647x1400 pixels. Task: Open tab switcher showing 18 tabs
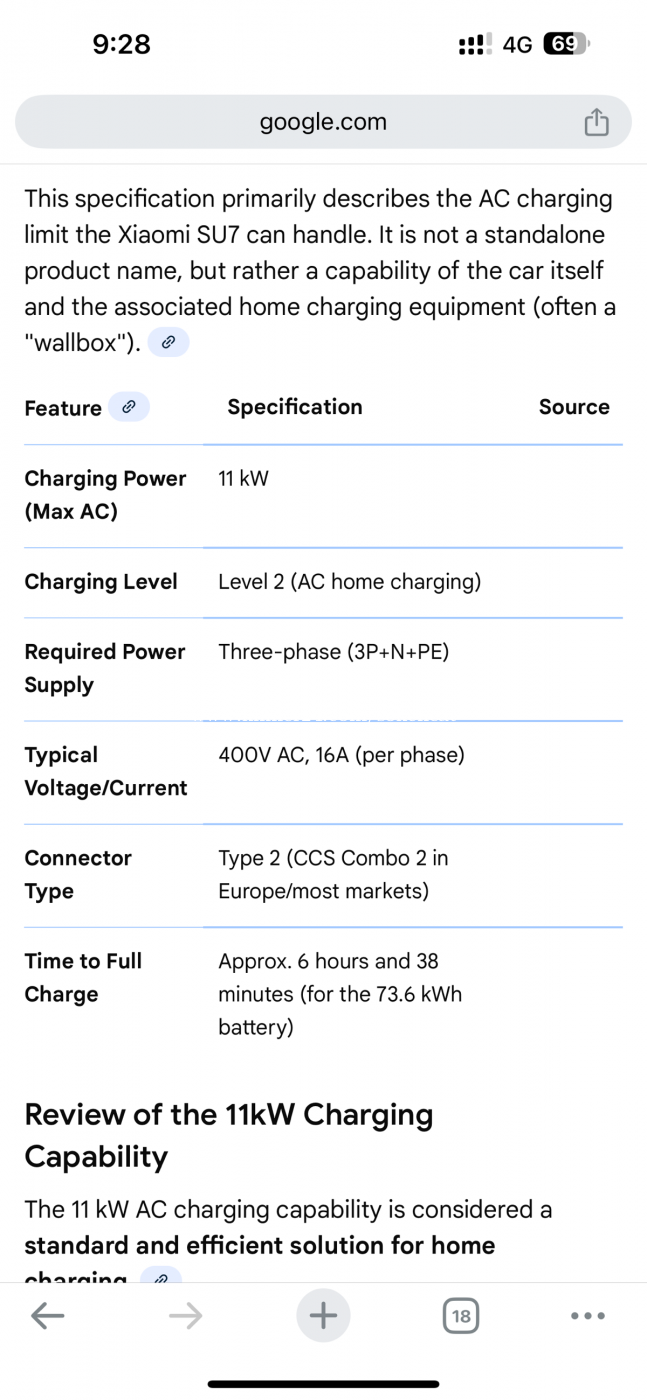pos(460,1316)
